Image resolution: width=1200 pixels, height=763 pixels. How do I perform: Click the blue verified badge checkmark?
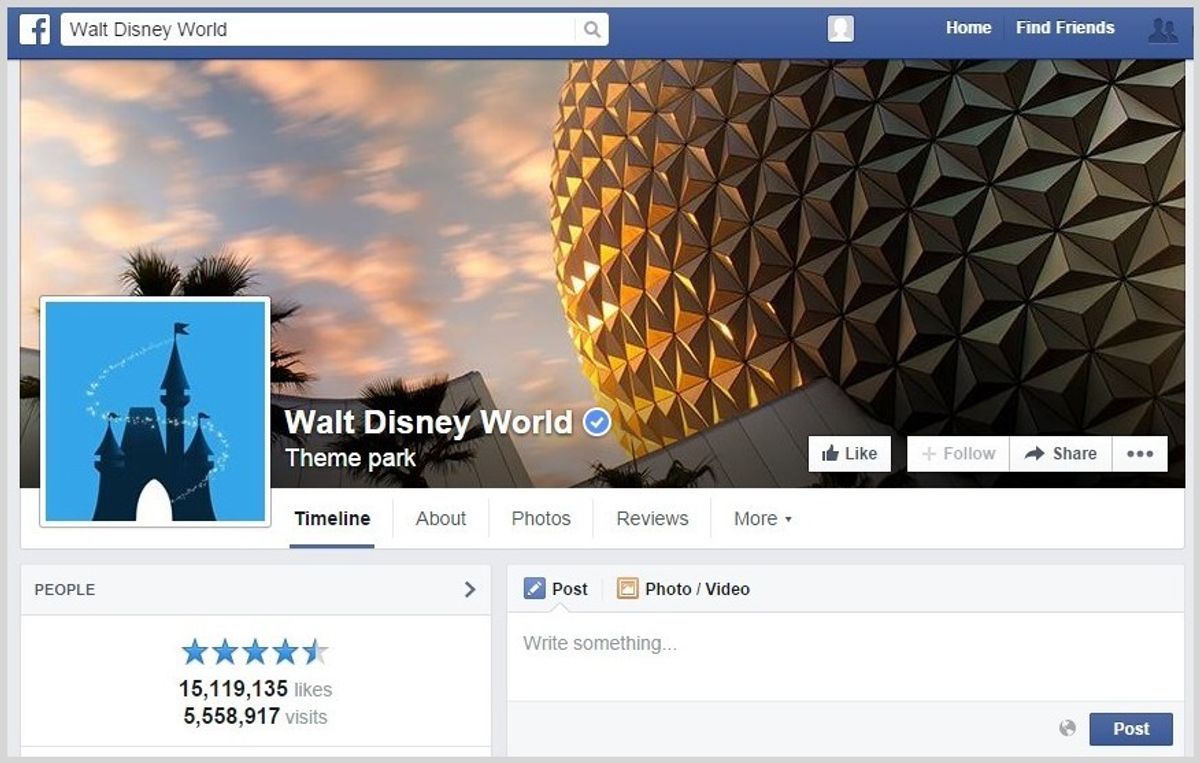pos(597,423)
